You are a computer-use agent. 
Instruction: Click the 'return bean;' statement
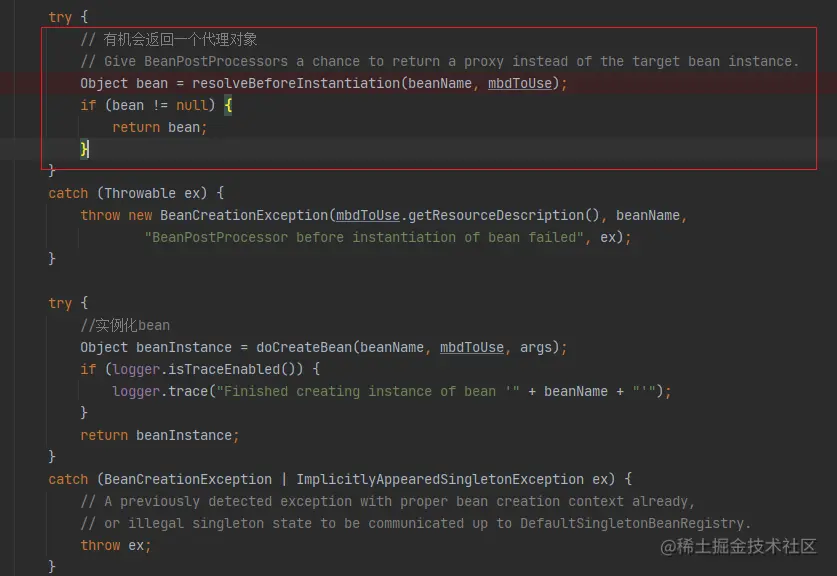(160, 128)
